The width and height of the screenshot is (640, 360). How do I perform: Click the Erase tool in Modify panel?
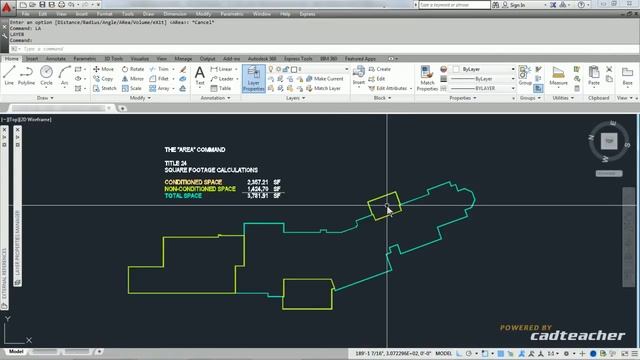[x=183, y=69]
